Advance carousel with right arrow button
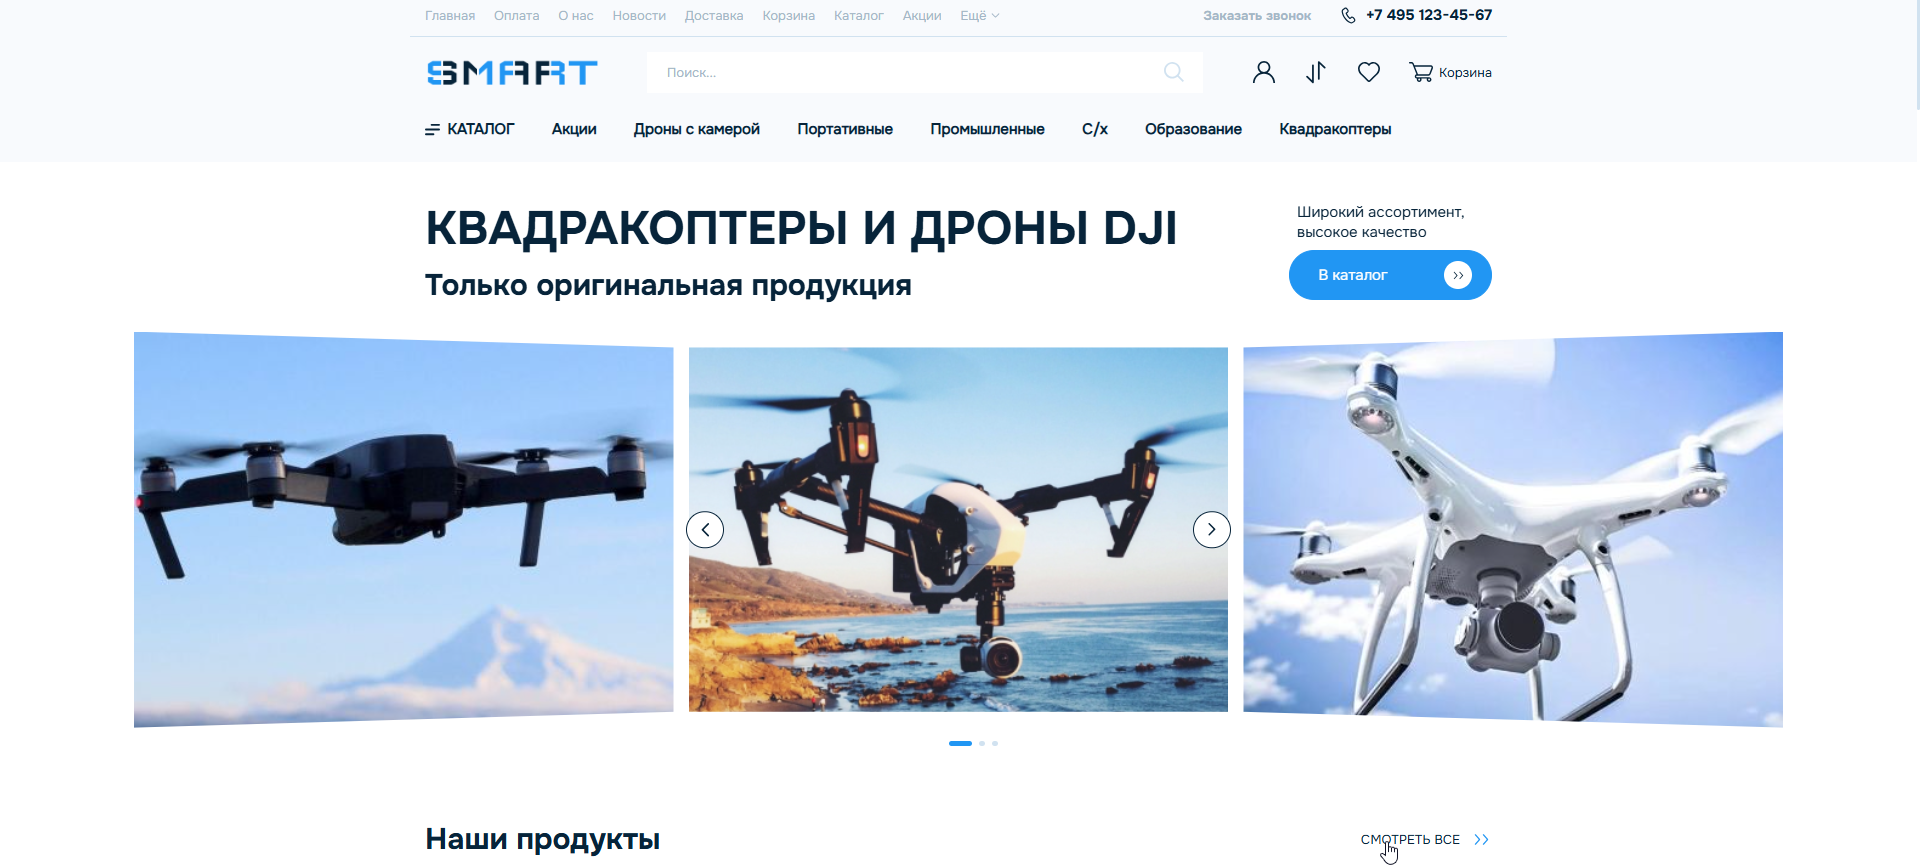 click(1211, 530)
